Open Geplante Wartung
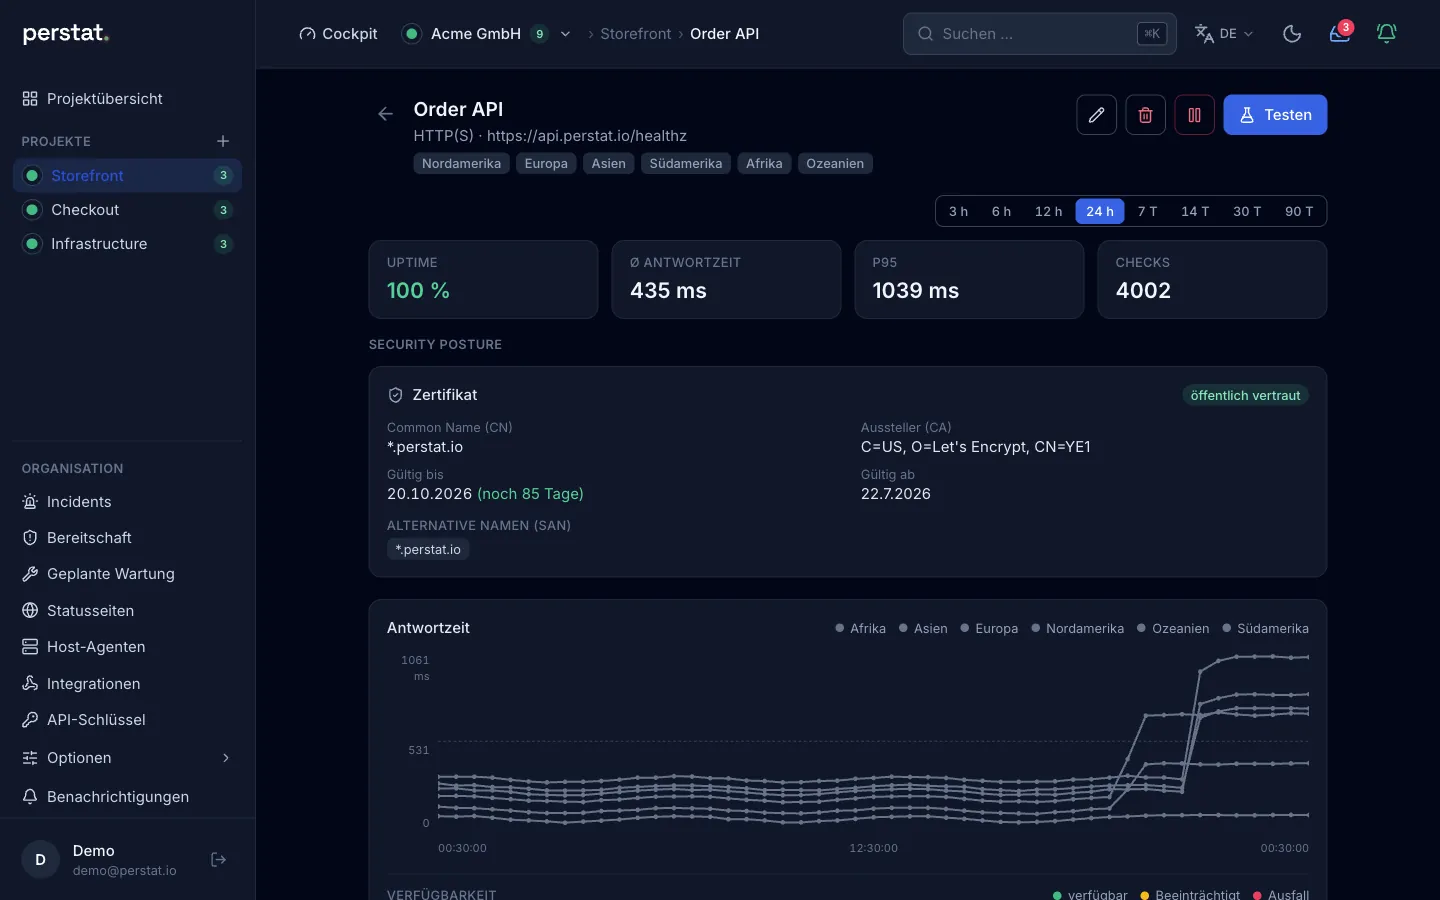Viewport: 1440px width, 900px height. [127, 574]
